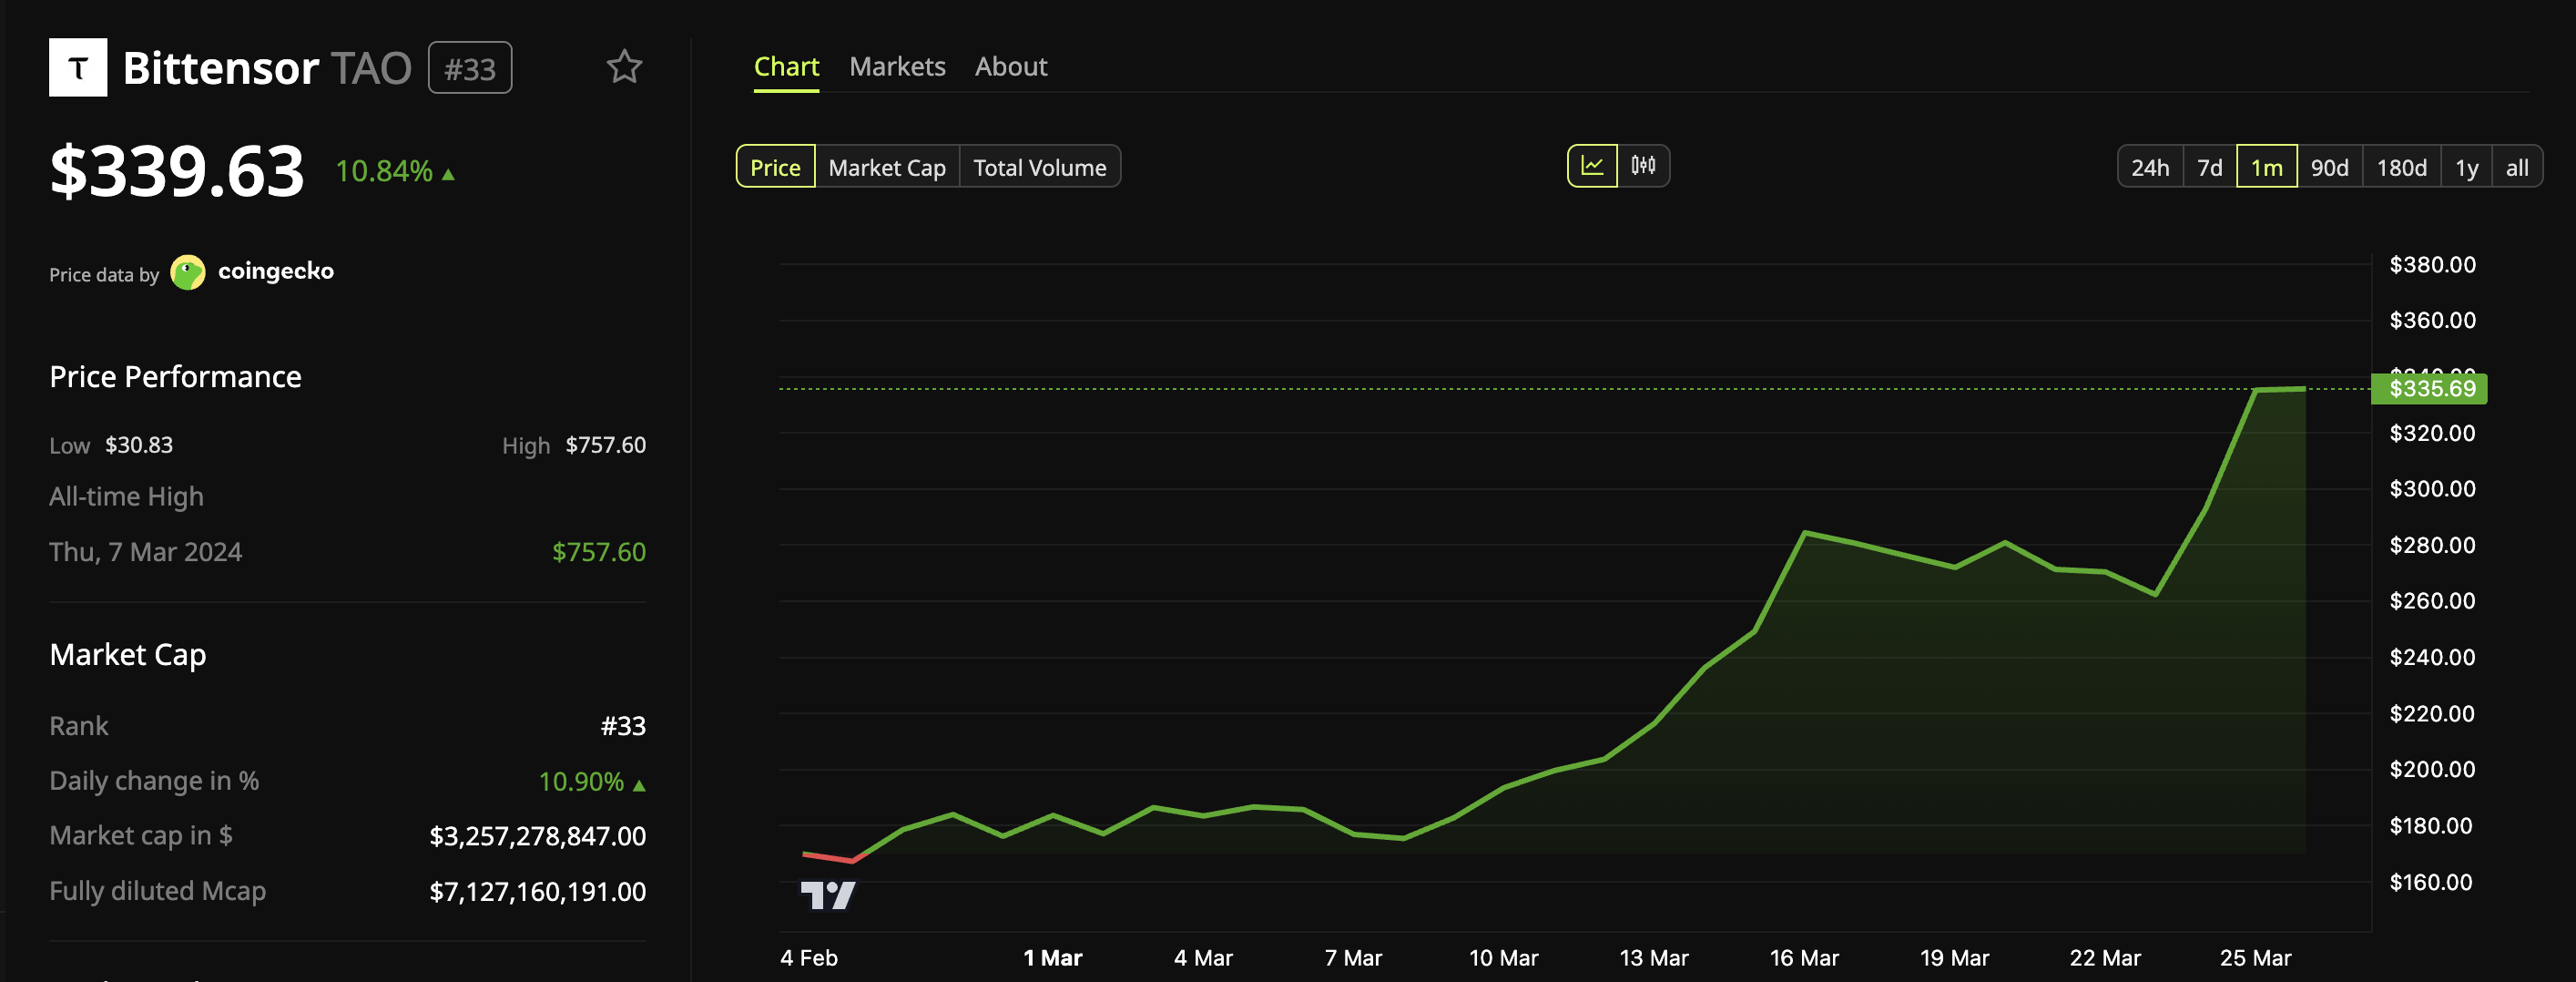Switch to the line chart view icon
The image size is (2576, 982).
point(1592,166)
